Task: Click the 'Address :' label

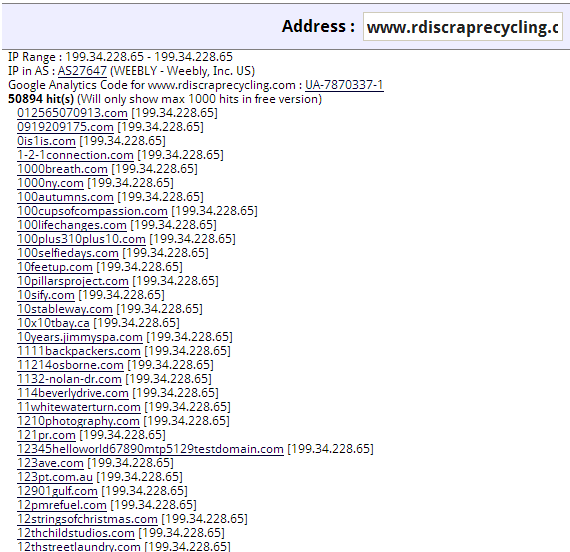Action: tap(318, 26)
